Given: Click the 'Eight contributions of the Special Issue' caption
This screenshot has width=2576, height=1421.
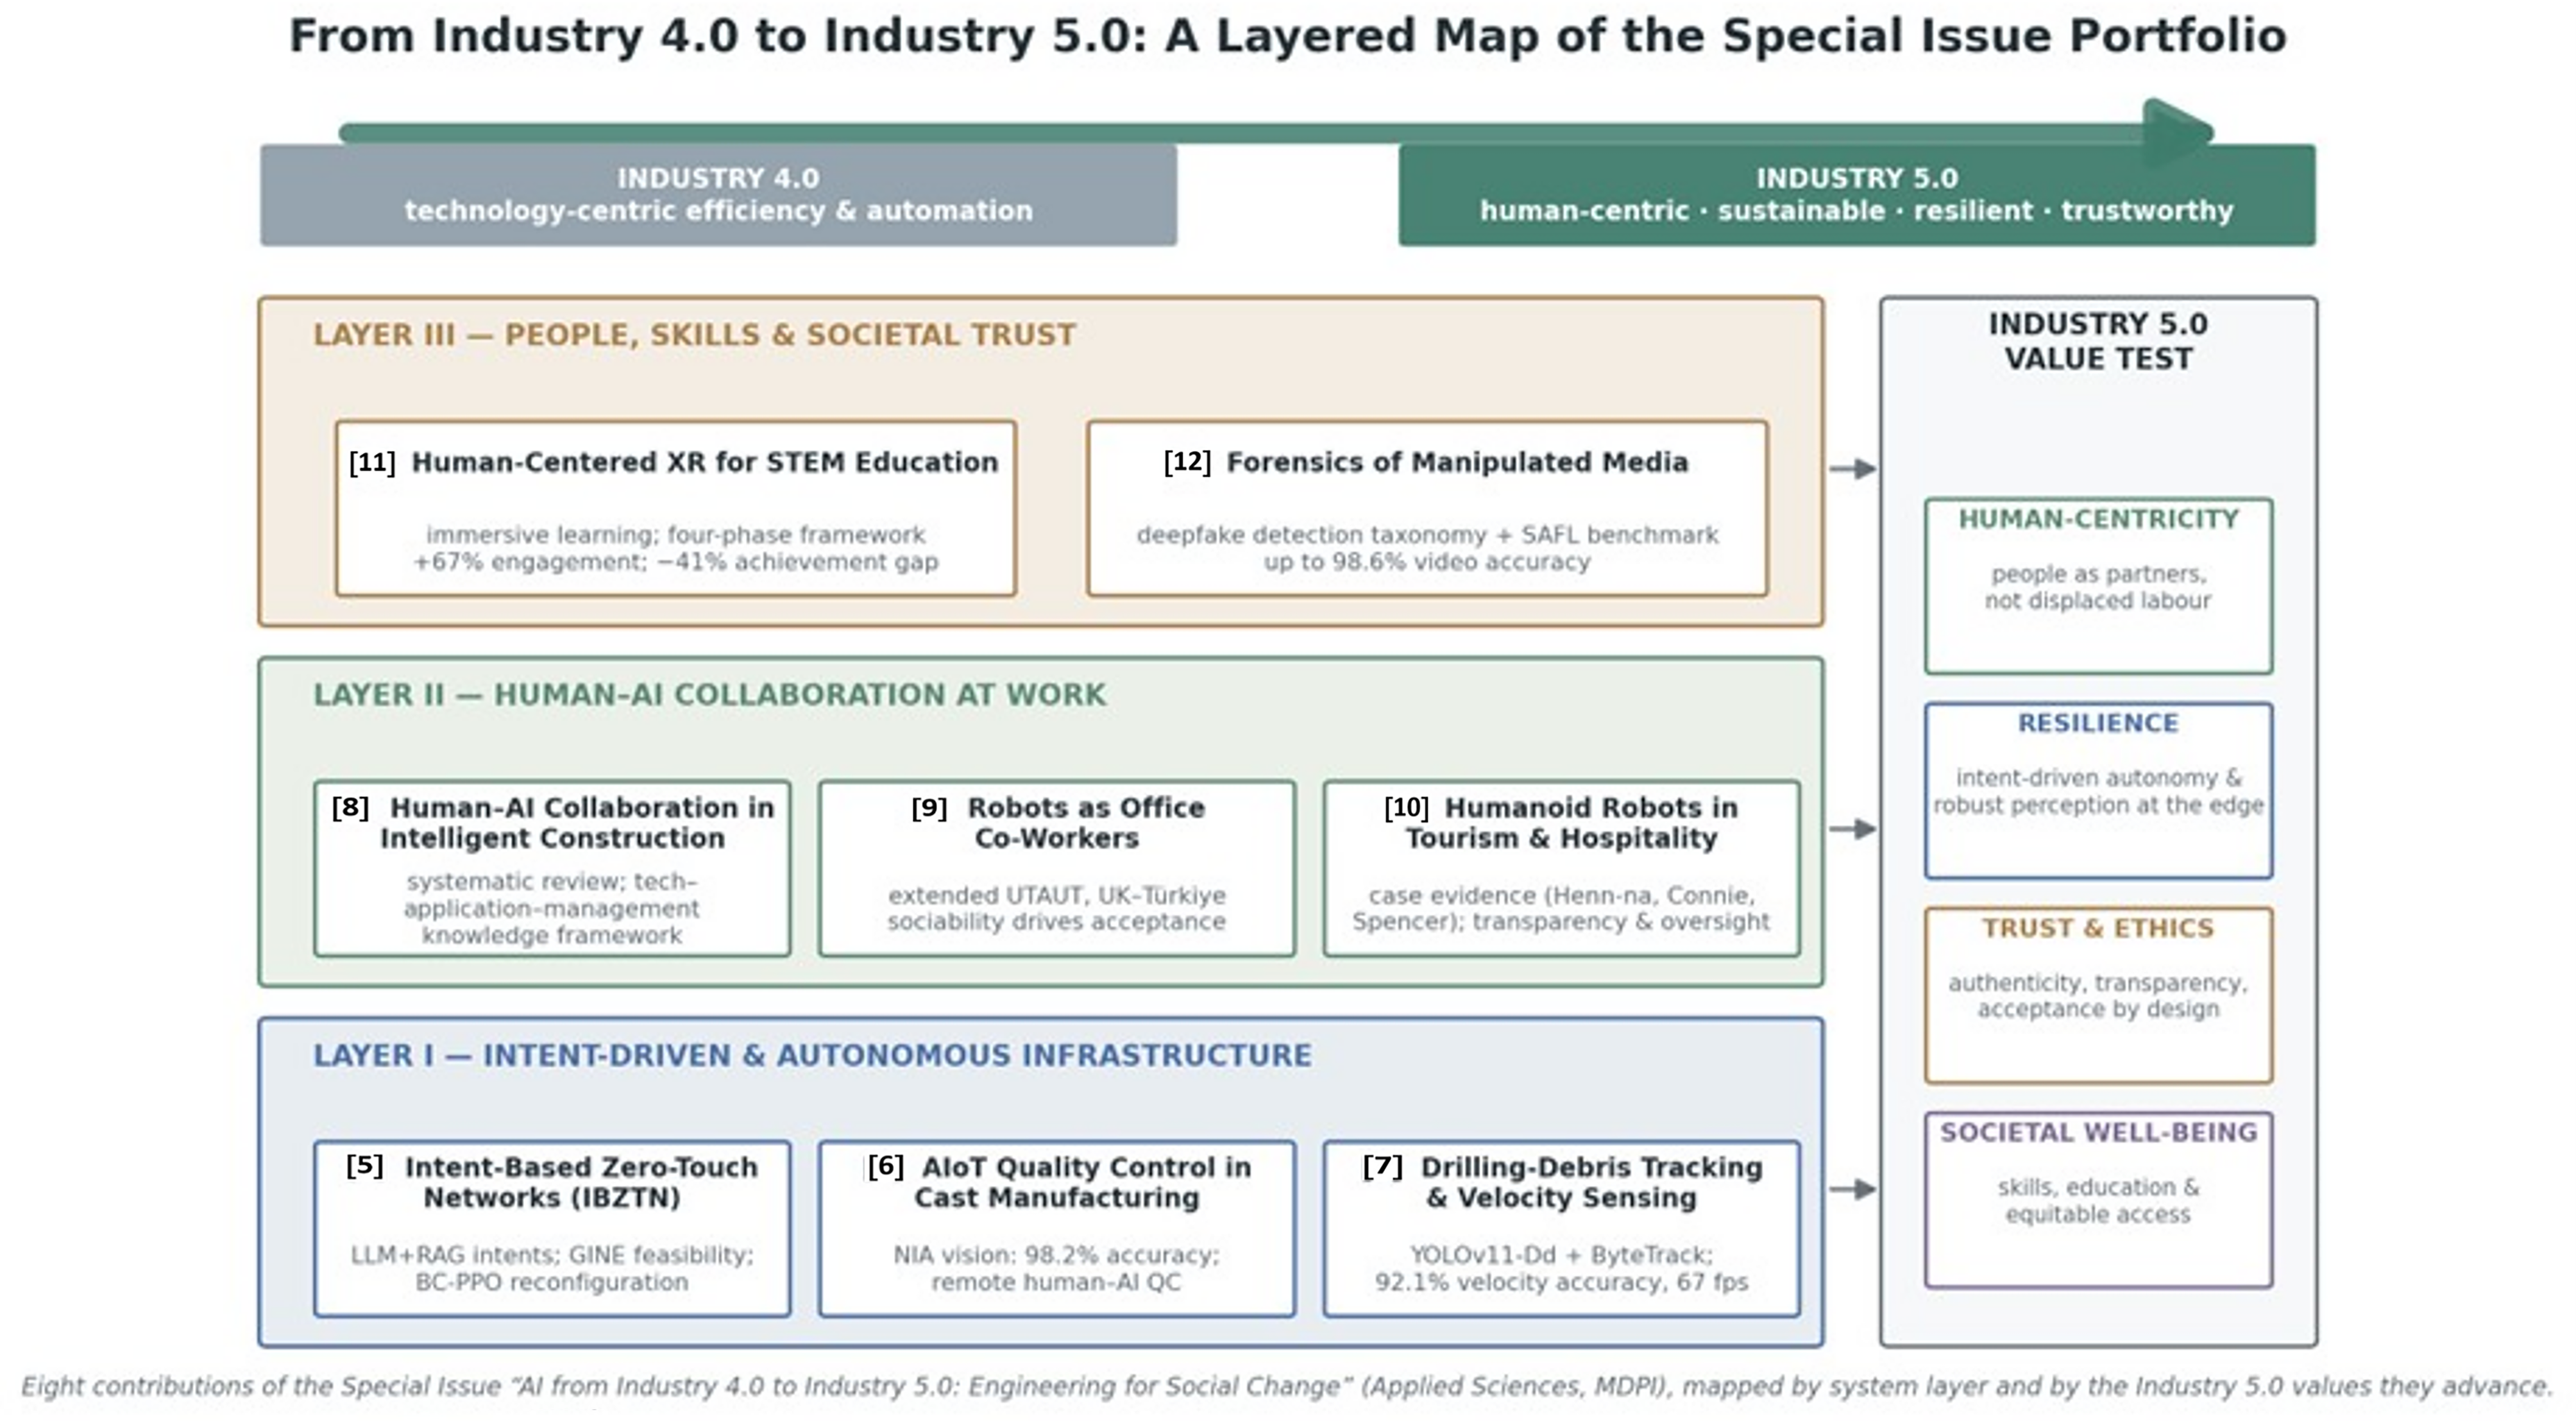Looking at the screenshot, I should (1288, 1387).
